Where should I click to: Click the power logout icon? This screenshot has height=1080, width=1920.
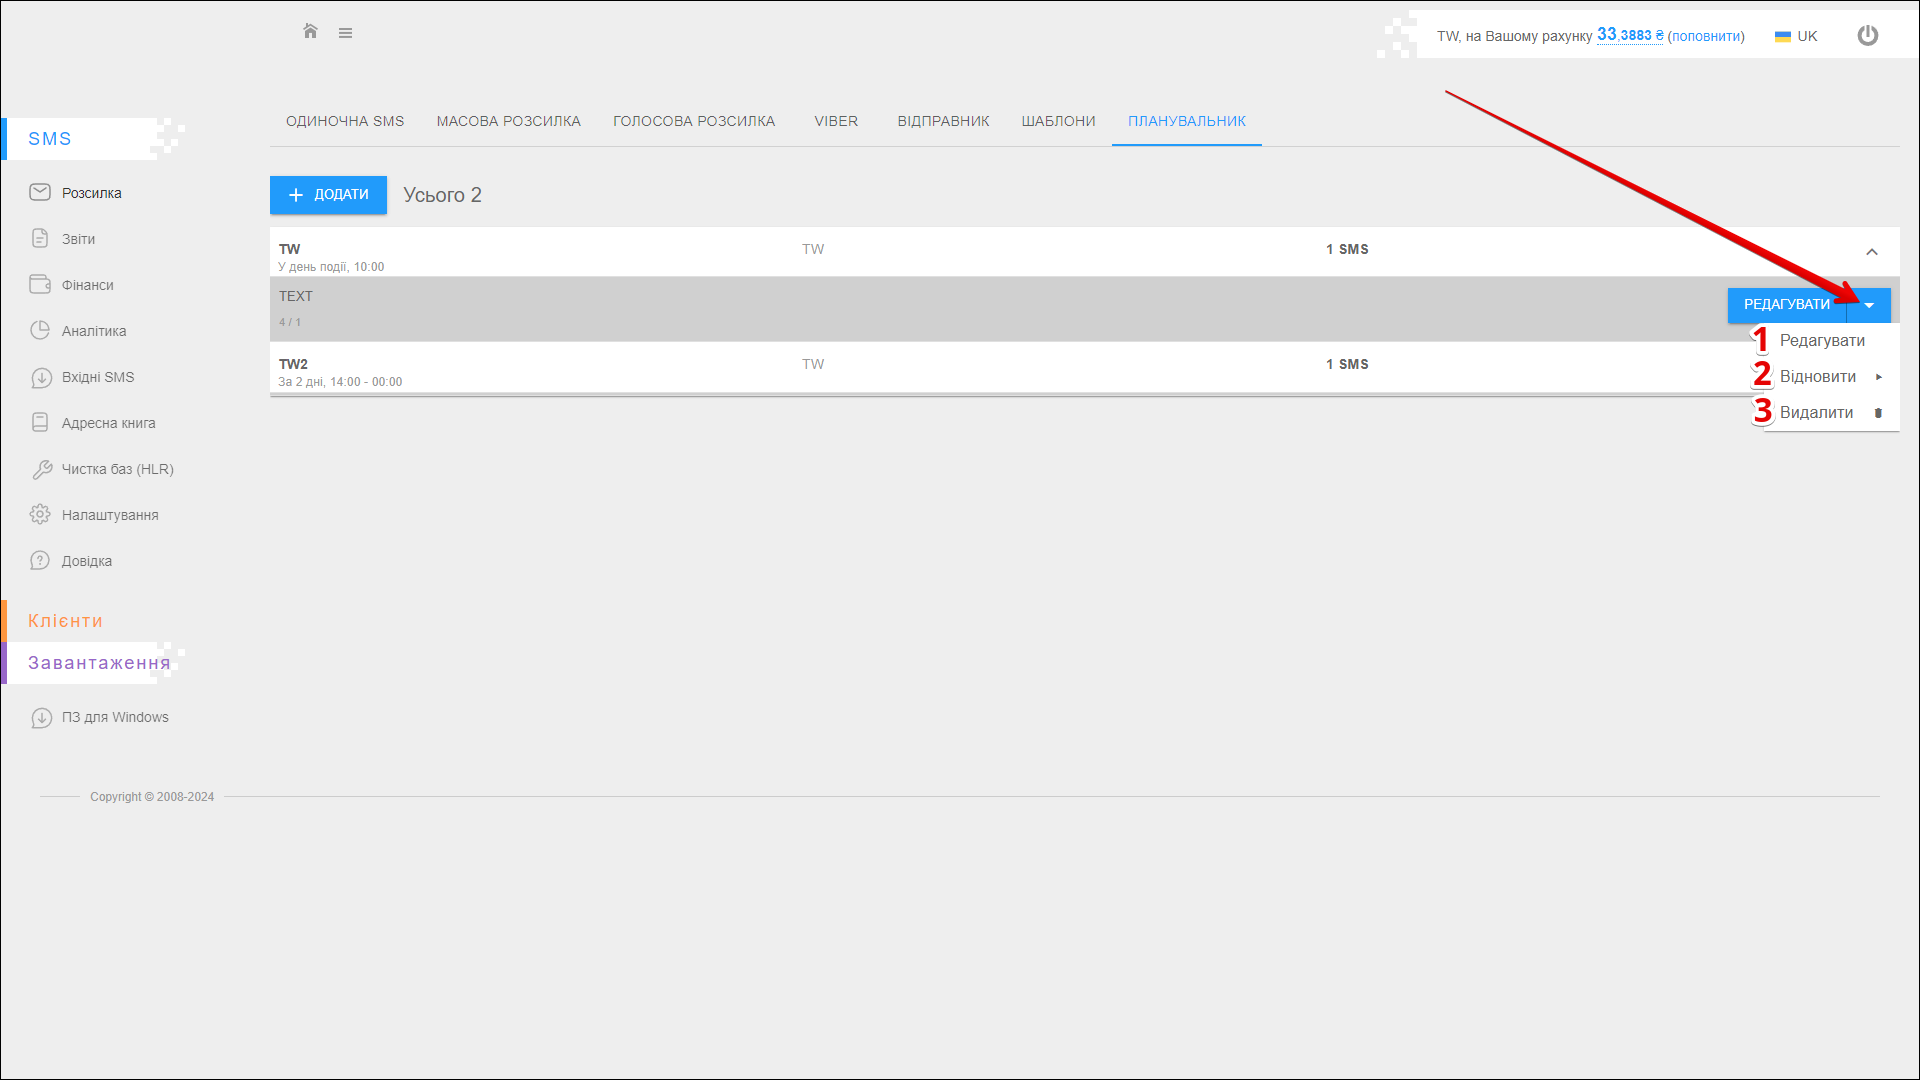1867,36
